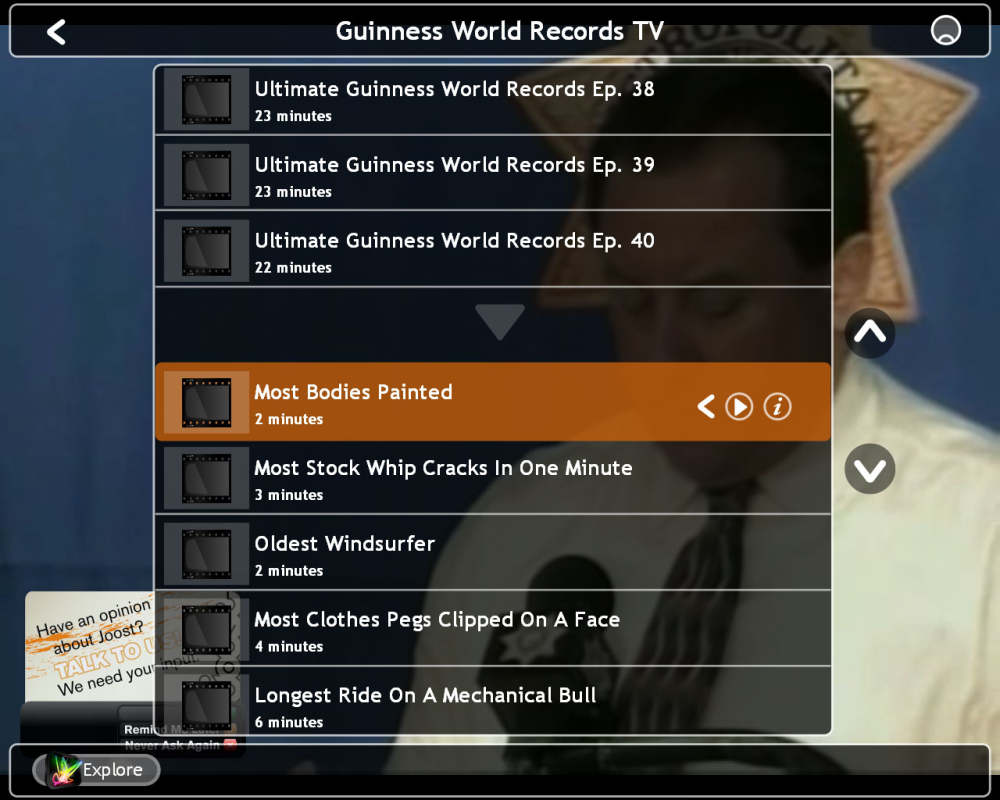Click the Mechanical Bull film thumbnail
1000x800 pixels.
(206, 705)
